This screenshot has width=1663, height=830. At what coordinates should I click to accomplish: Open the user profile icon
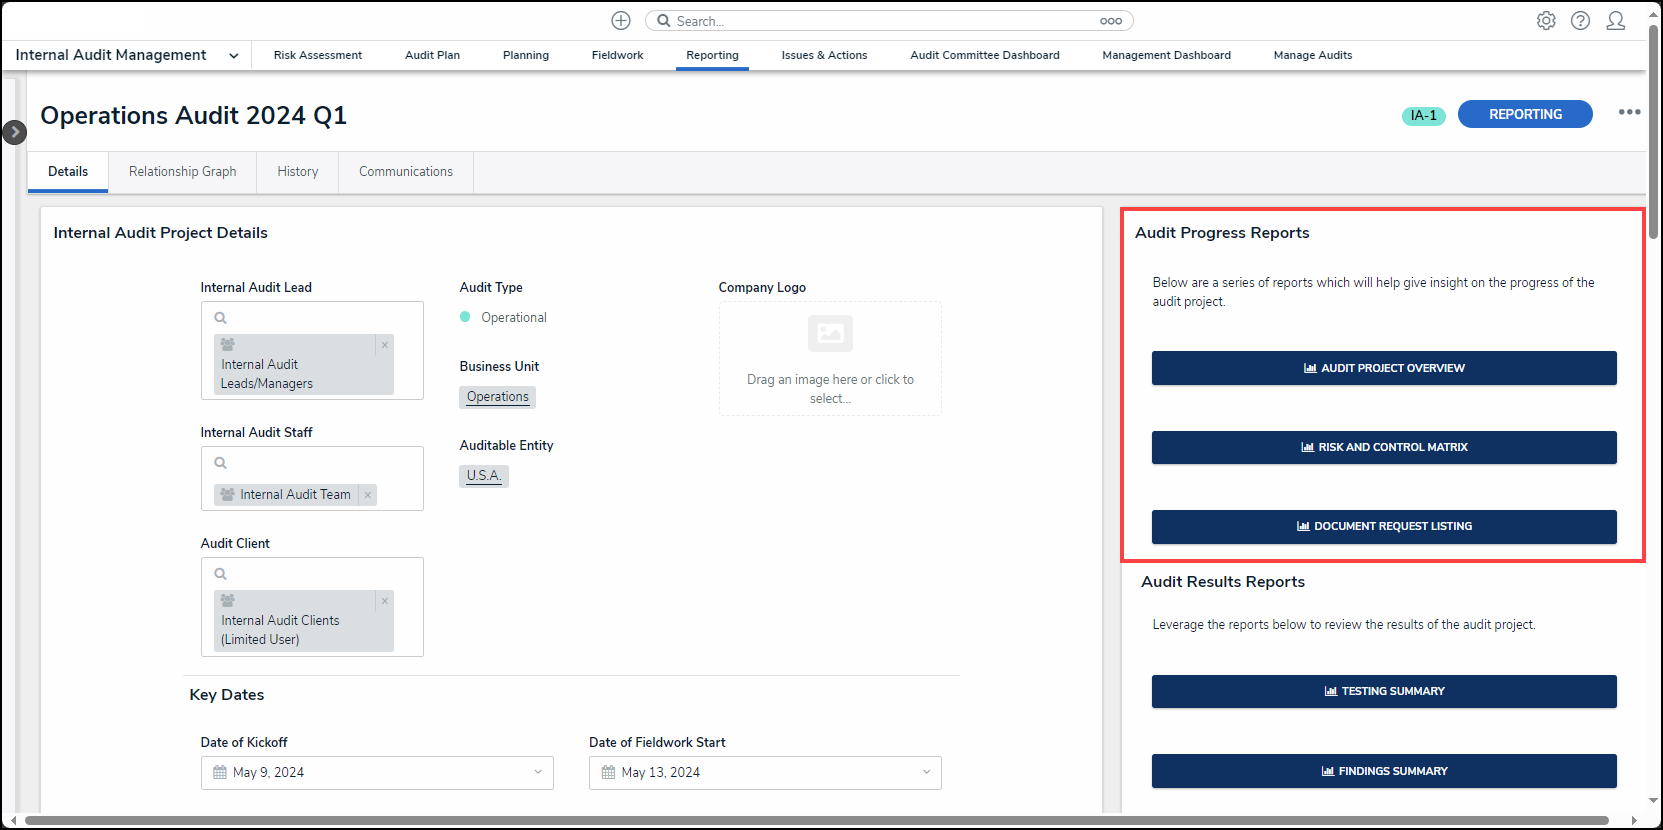1615,21
